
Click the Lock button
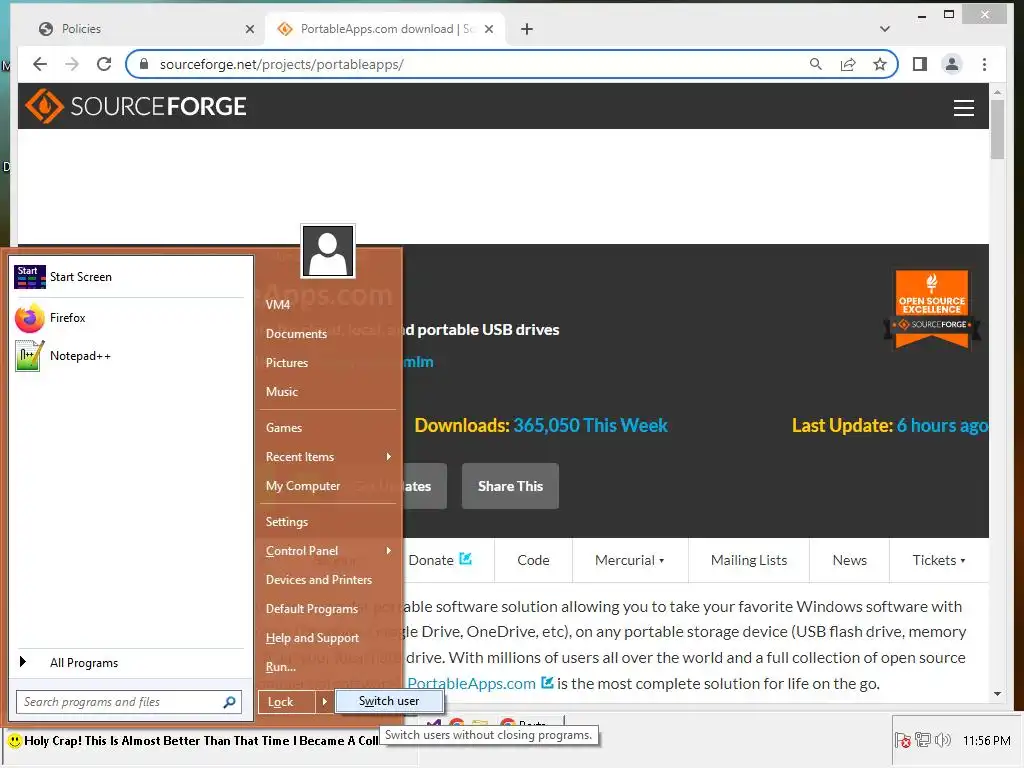[x=287, y=702]
